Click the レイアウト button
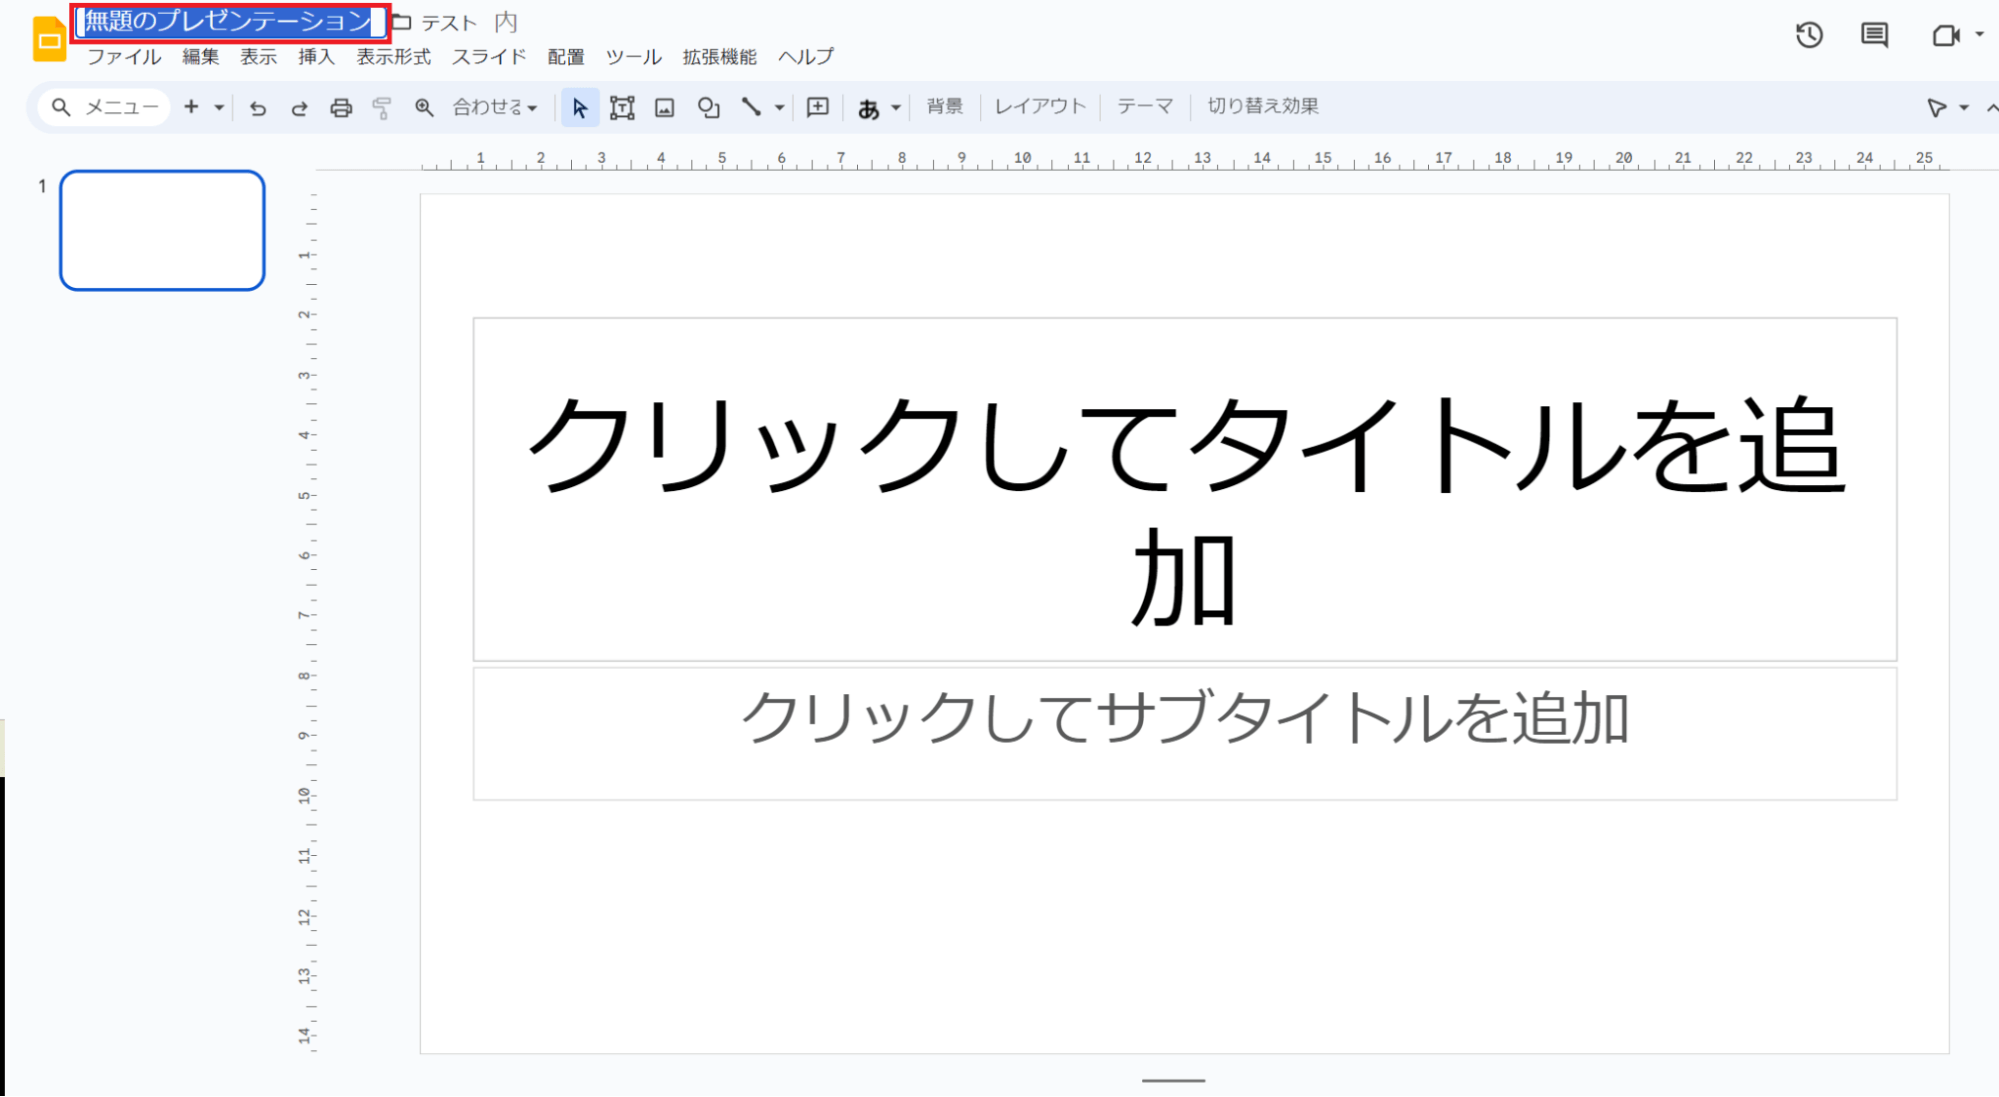 tap(1039, 106)
